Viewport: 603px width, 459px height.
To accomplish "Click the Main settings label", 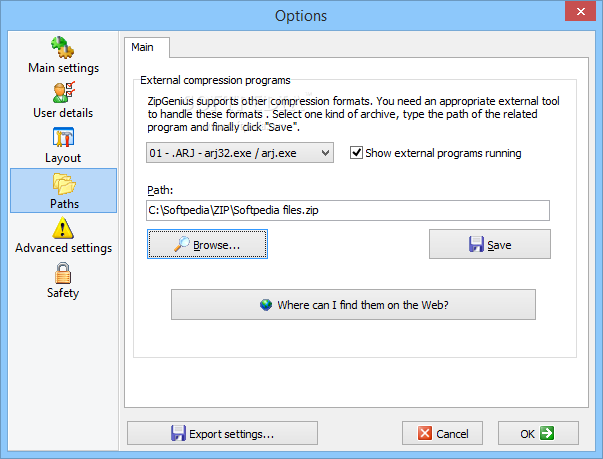I will point(63,68).
